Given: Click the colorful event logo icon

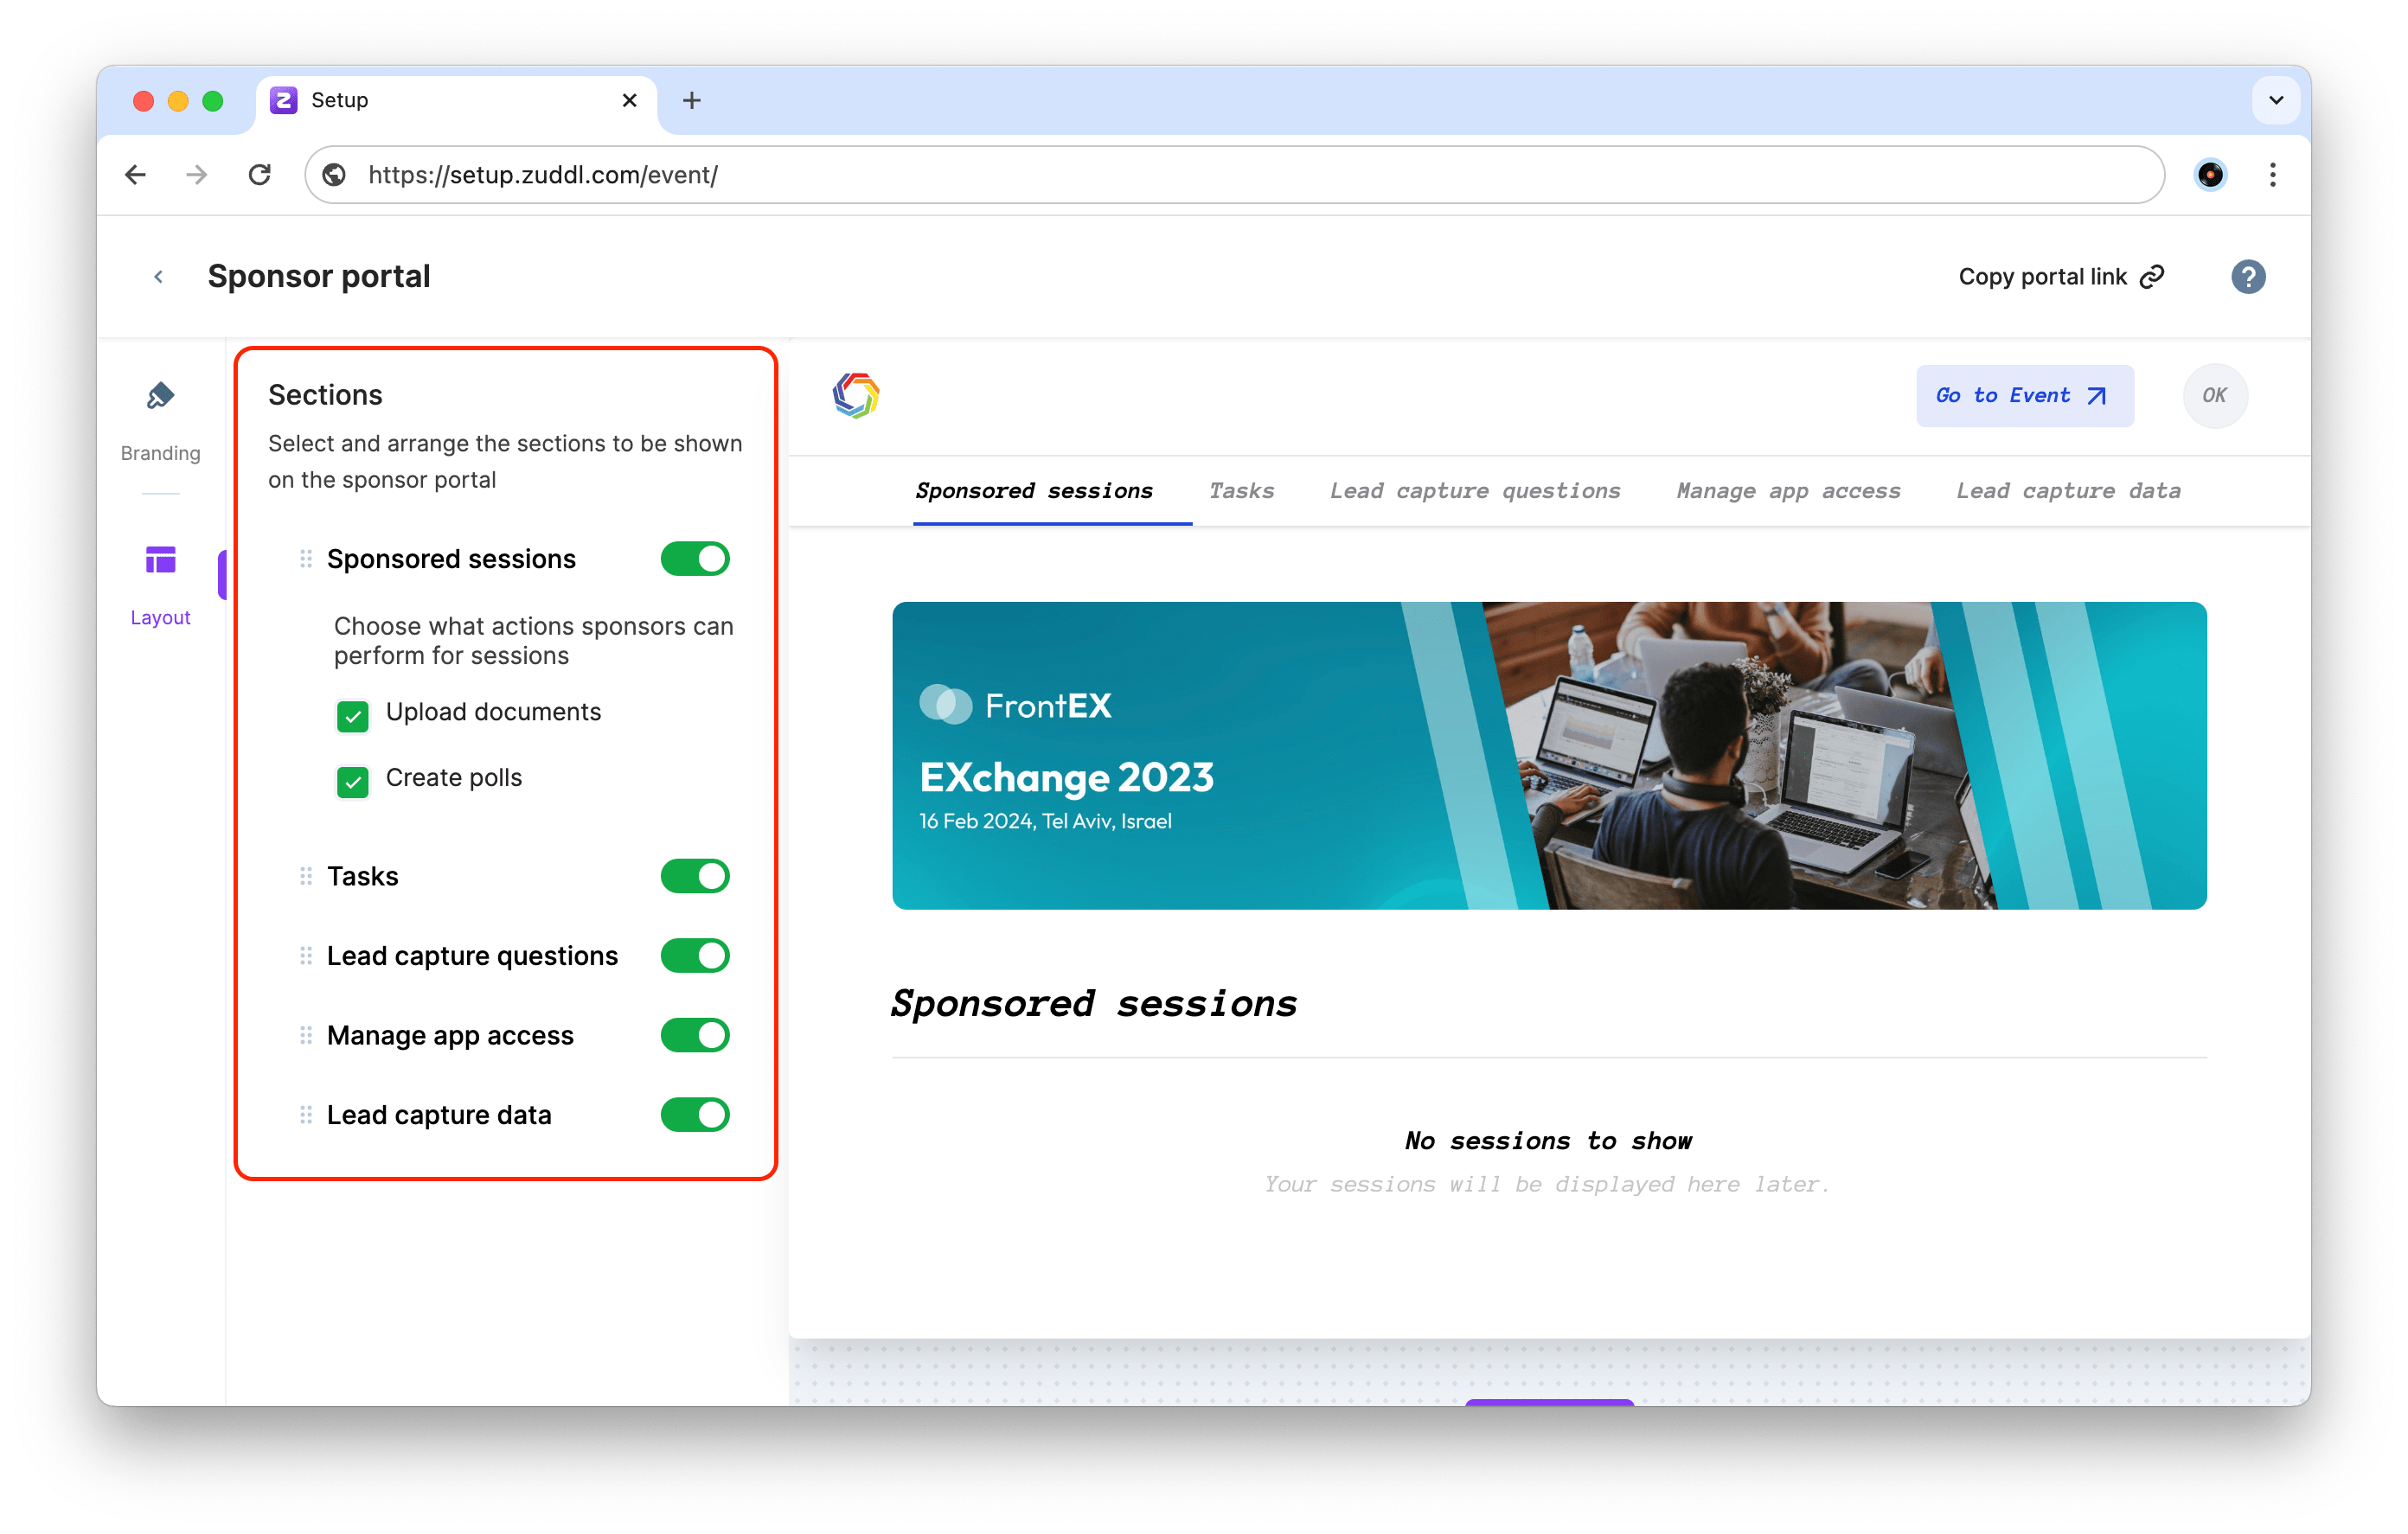Looking at the screenshot, I should pyautogui.click(x=855, y=396).
